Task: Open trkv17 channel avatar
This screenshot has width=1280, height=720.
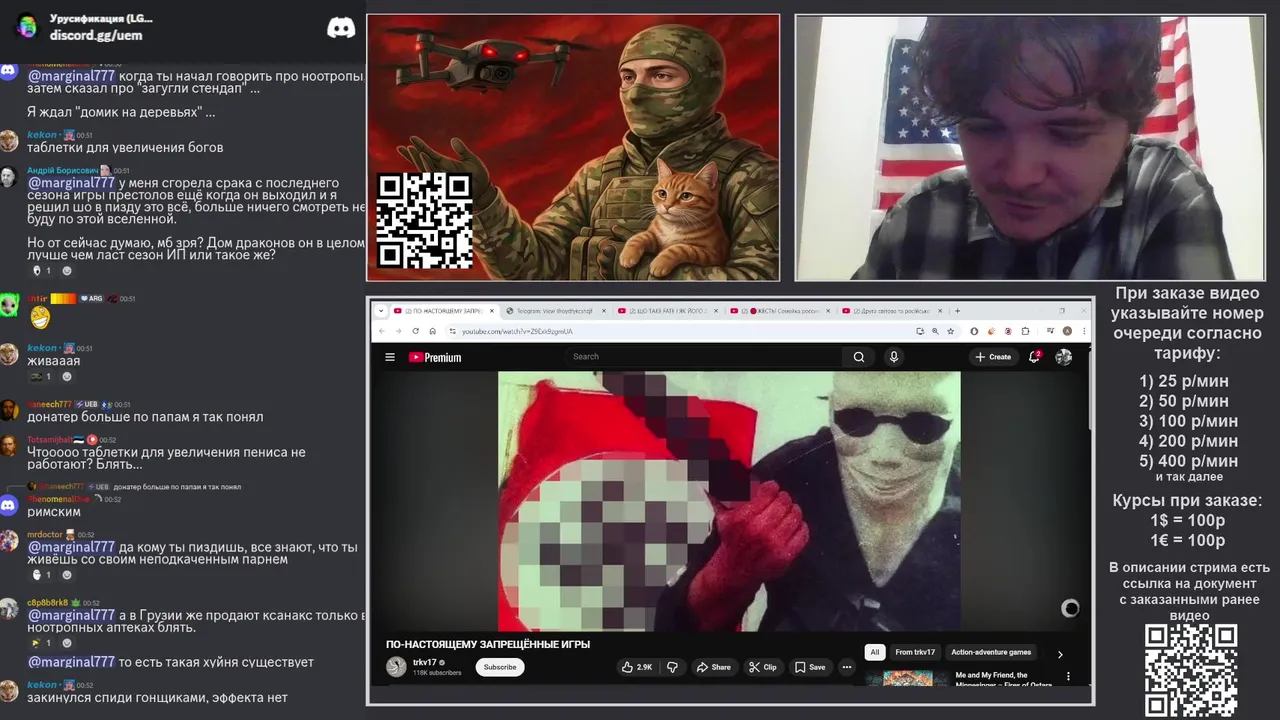Action: click(396, 667)
